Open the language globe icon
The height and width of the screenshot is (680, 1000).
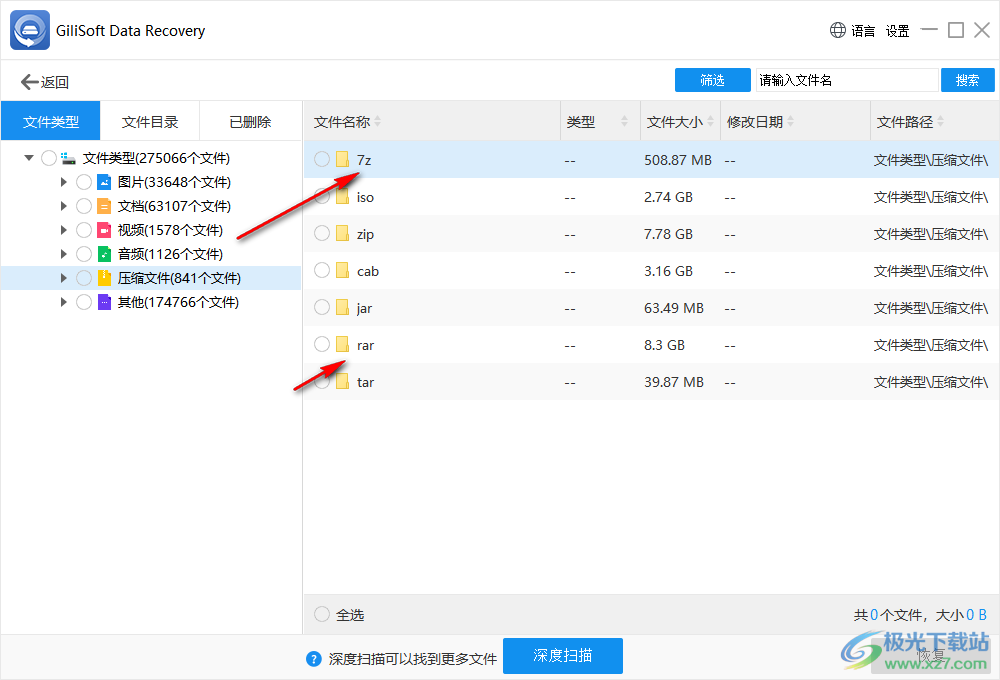pos(837,30)
